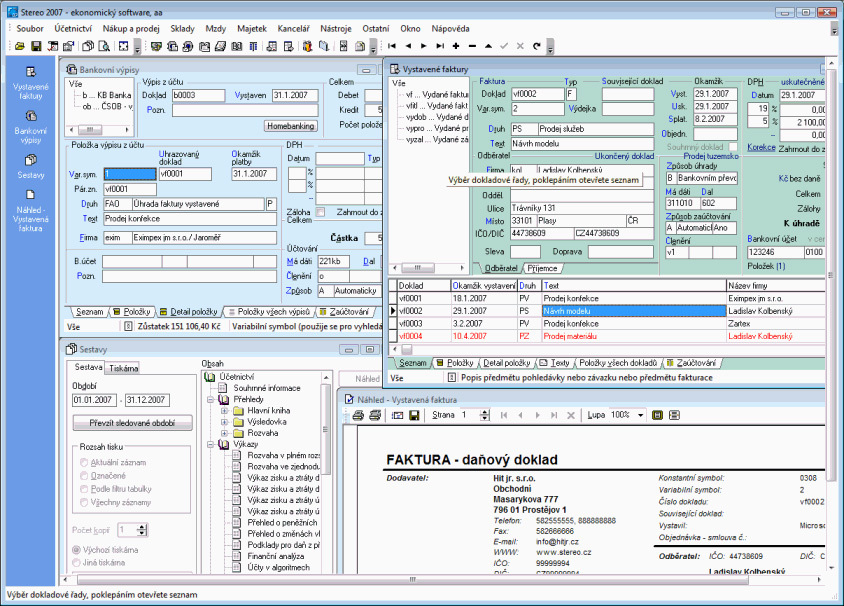Click the save diskette icon in main toolbar
This screenshot has height=606, width=844.
pos(36,46)
